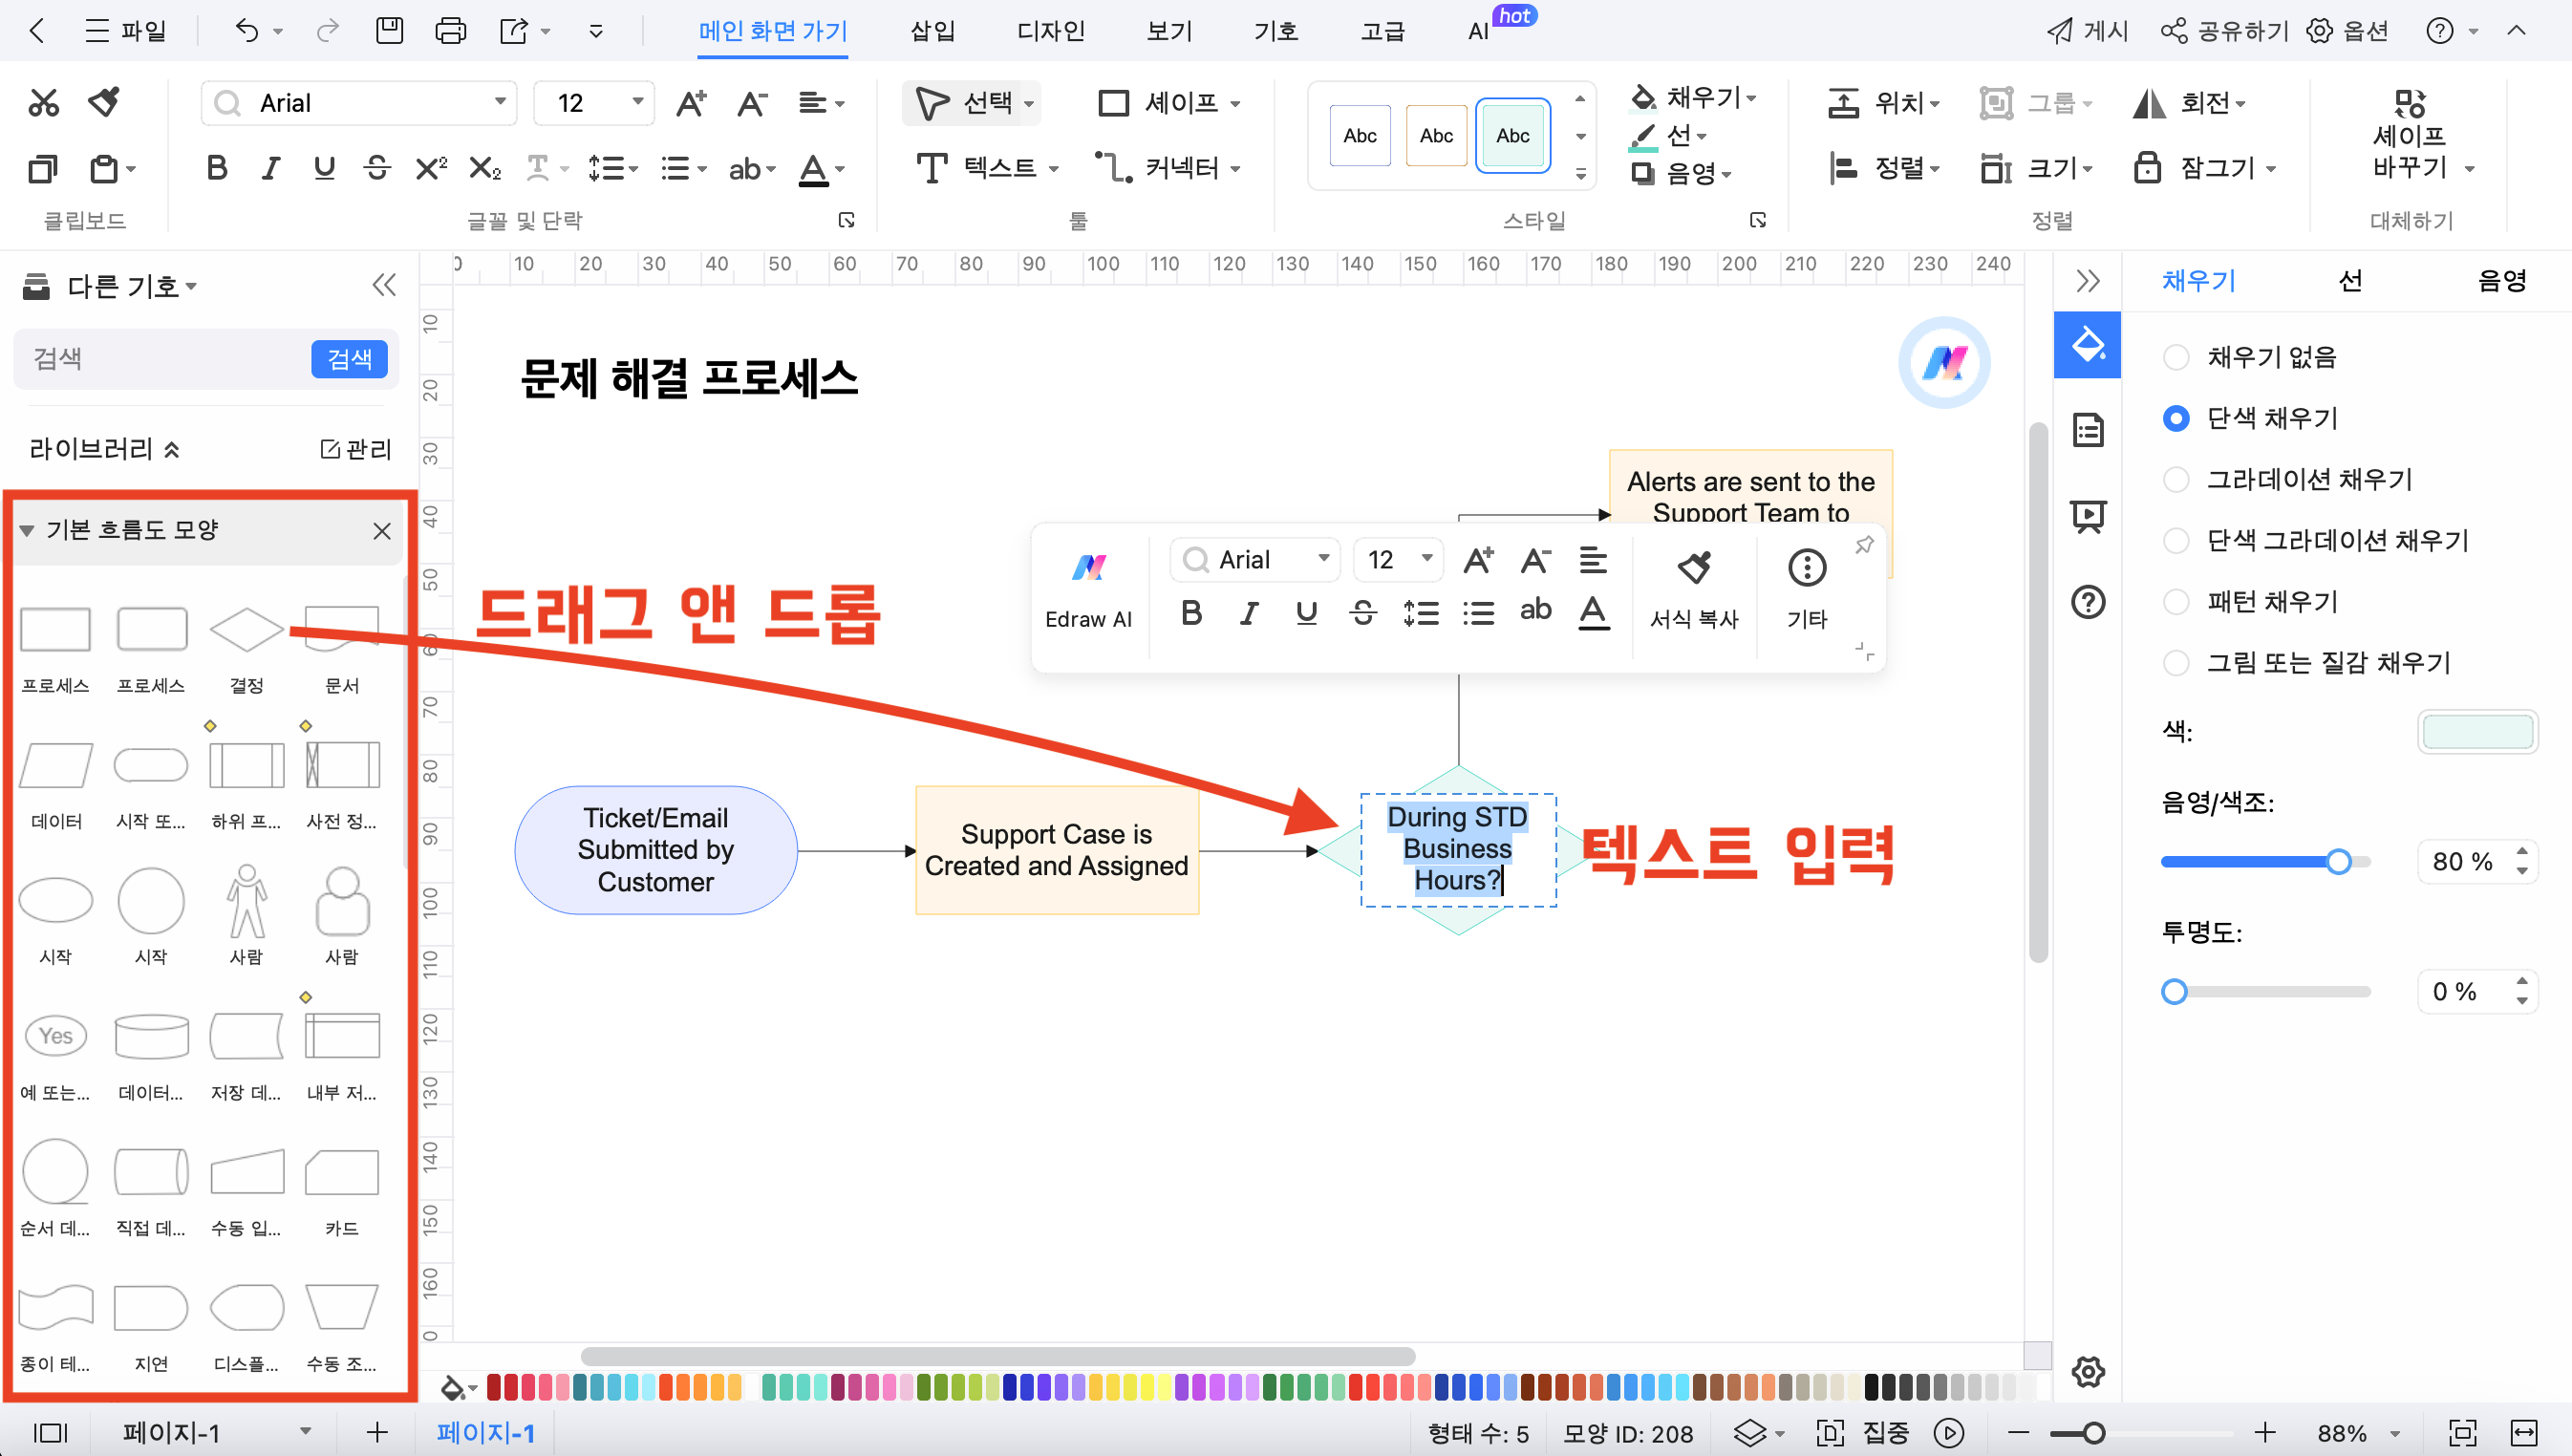The height and width of the screenshot is (1456, 2572).
Task: Open the font size 12 dropdown in ribbon
Action: pyautogui.click(x=637, y=102)
